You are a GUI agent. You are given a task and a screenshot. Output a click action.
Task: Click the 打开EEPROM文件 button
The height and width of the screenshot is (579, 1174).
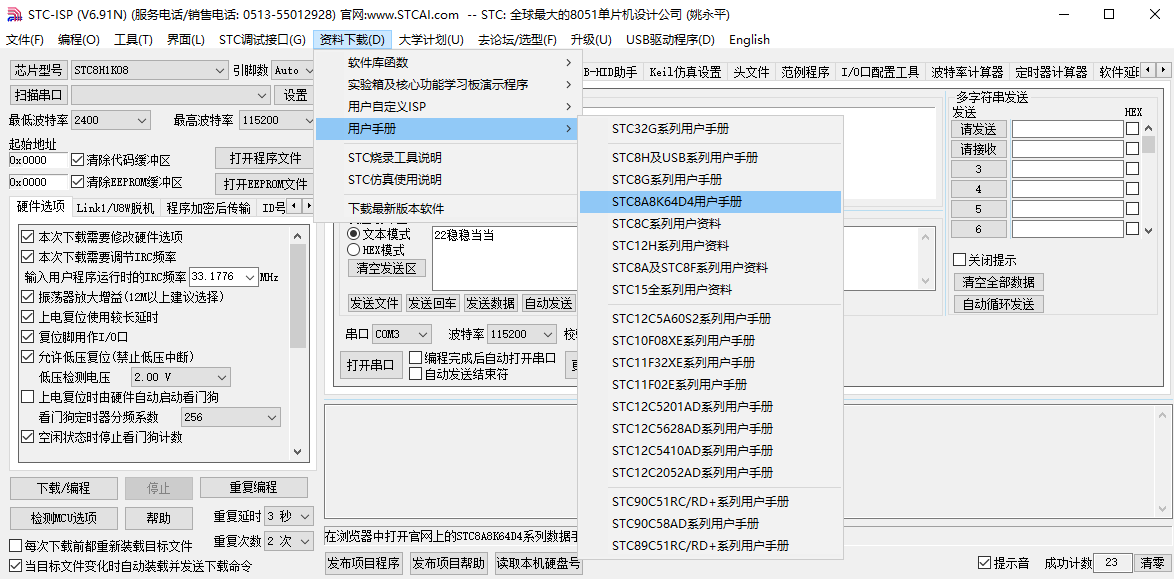tap(265, 184)
